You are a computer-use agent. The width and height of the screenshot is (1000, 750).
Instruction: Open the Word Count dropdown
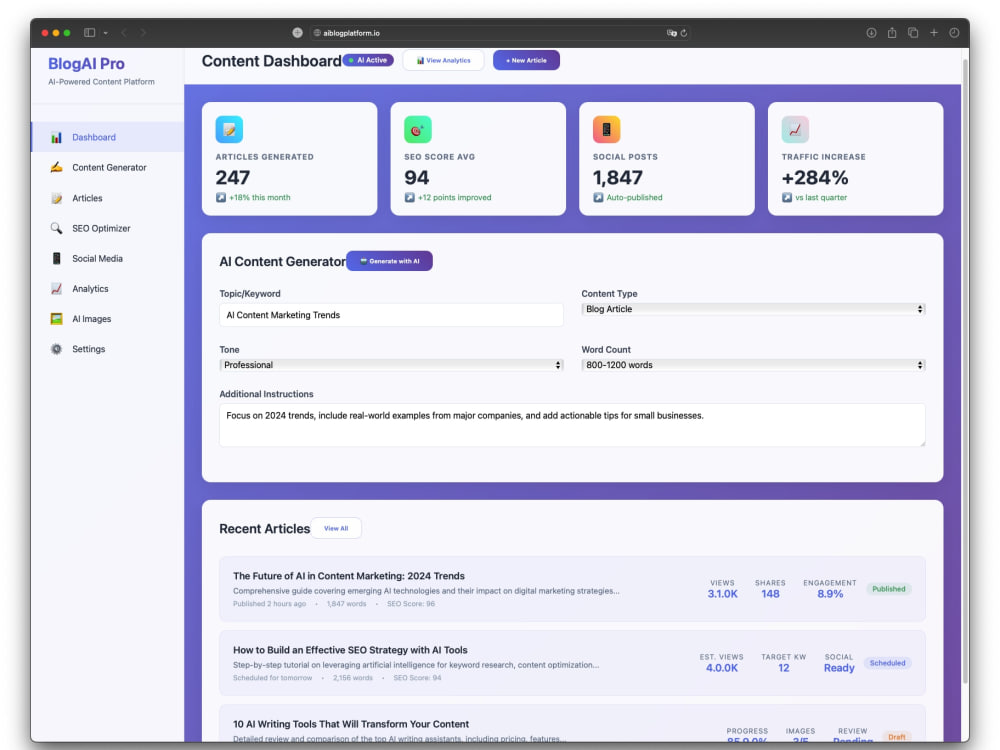click(x=753, y=365)
